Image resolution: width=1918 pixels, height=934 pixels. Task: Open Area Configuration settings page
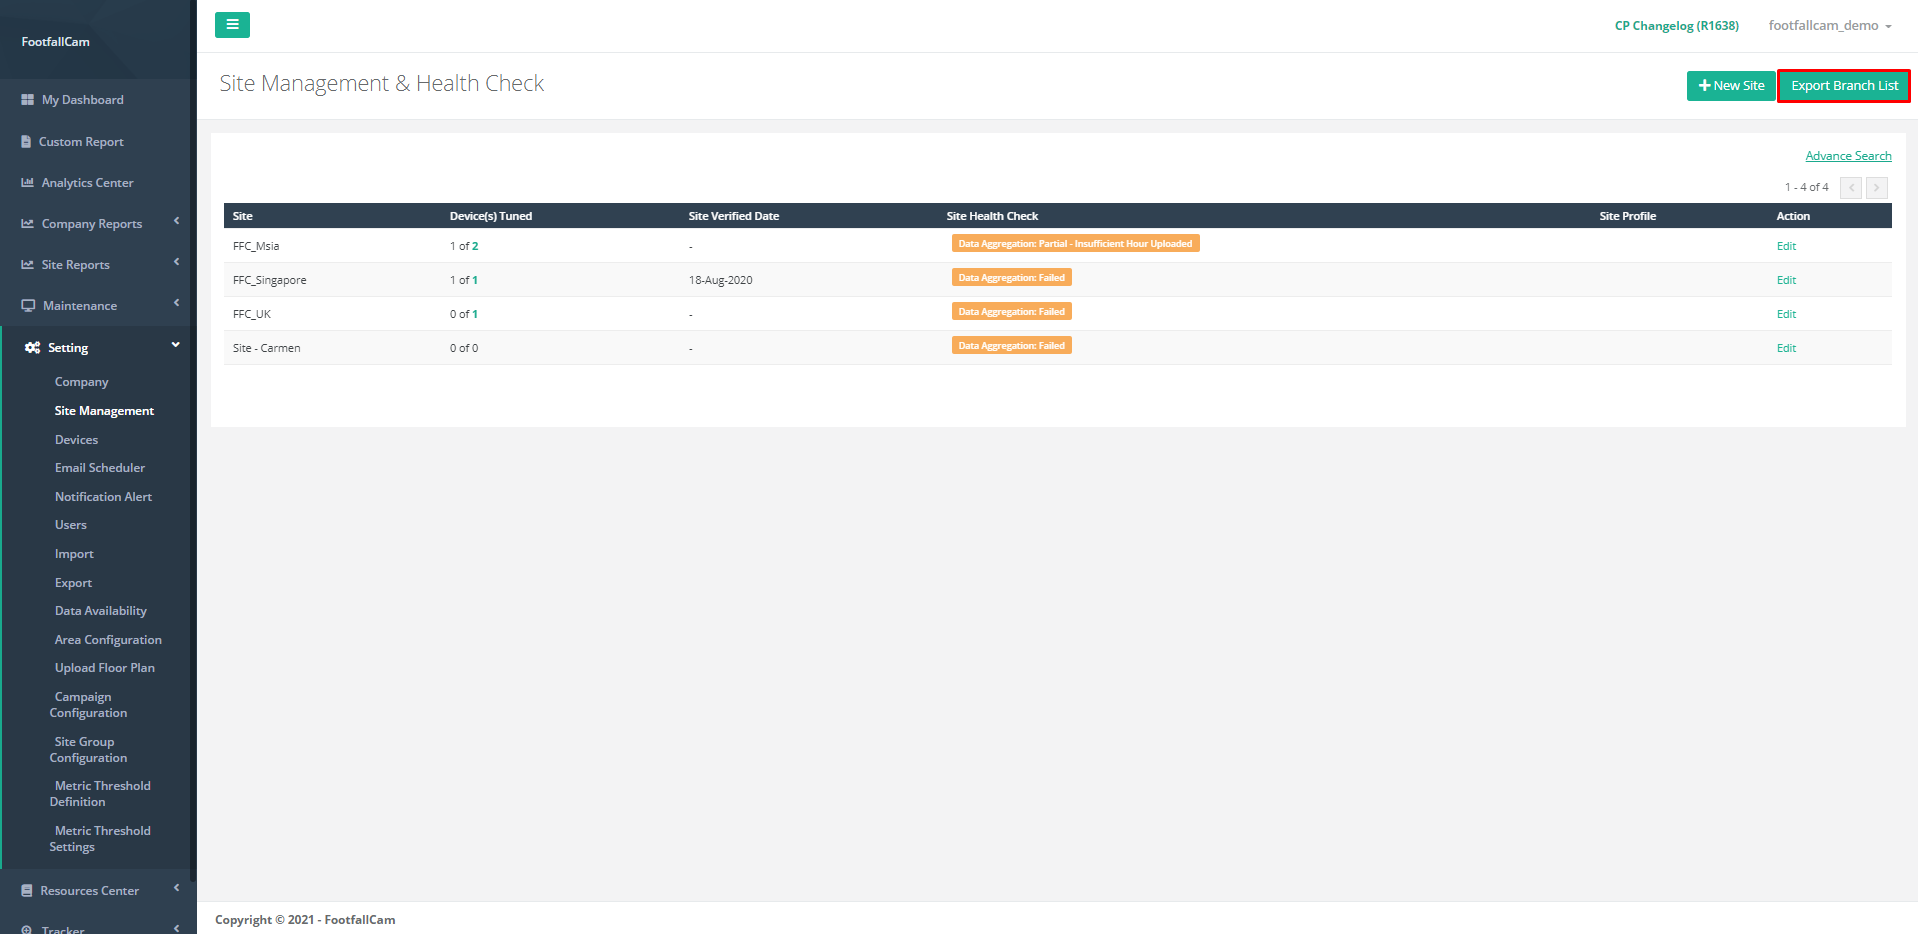point(108,640)
